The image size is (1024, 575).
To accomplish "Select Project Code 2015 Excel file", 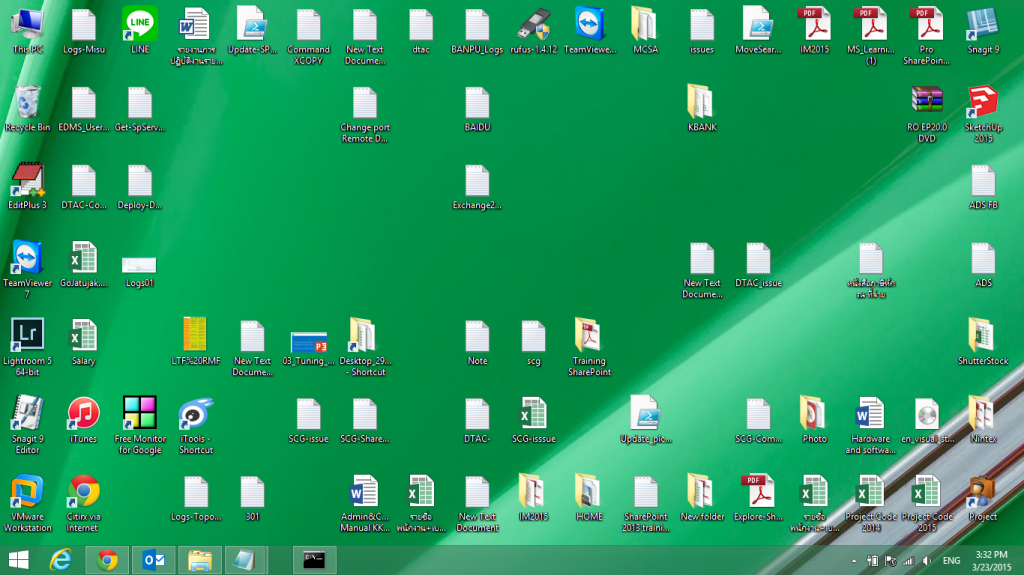I will [x=927, y=502].
